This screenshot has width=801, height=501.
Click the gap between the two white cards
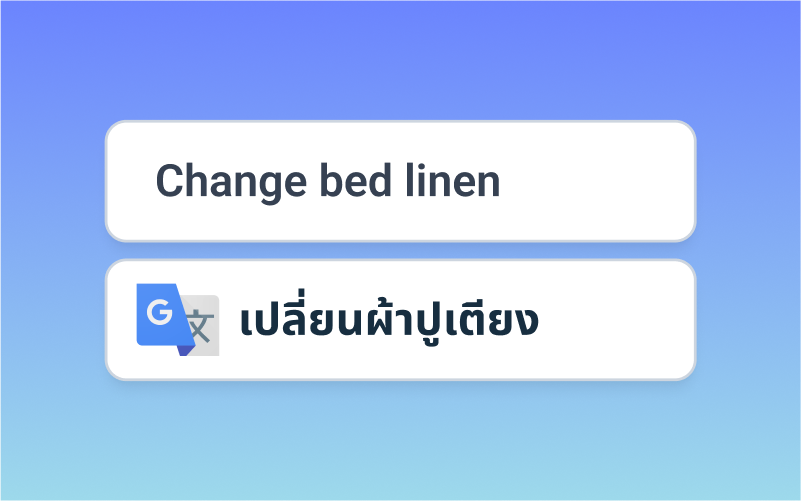[x=400, y=251]
